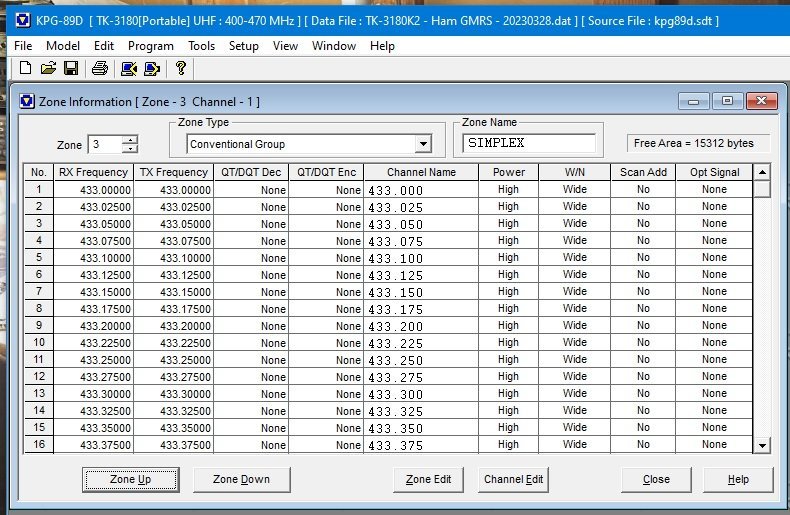
Task: Write data to radio toolbar icon
Action: (x=151, y=68)
